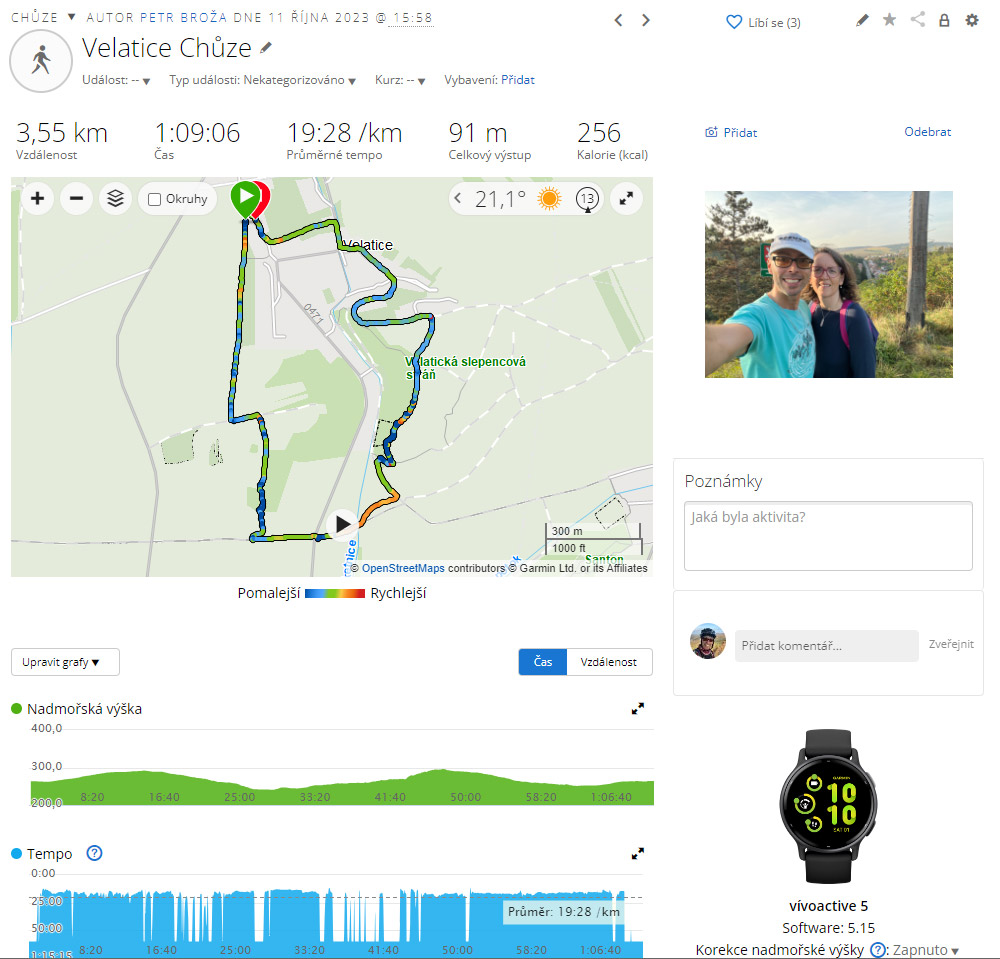
Task: Go to previous activity arrow
Action: [x=618, y=20]
